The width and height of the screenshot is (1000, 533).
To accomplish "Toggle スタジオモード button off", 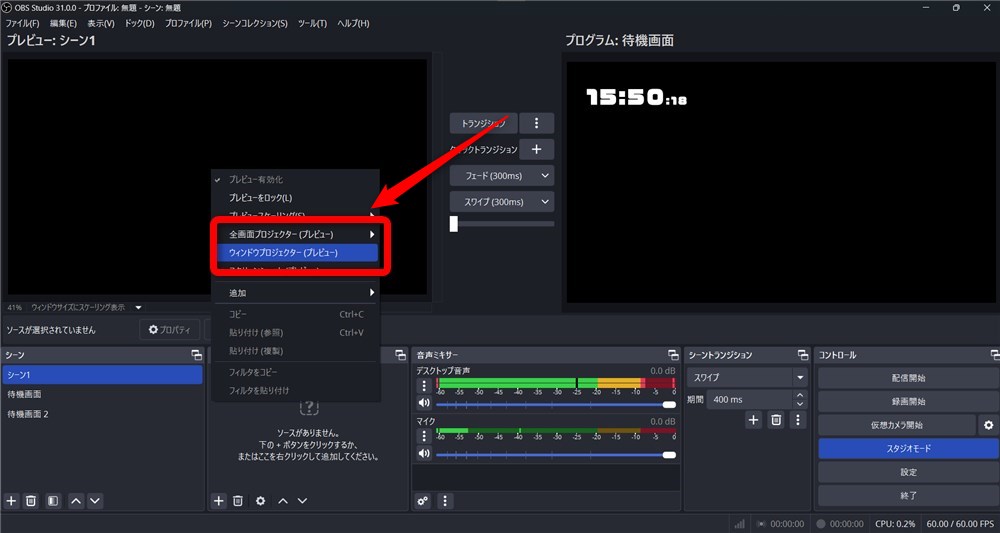I will 908,449.
